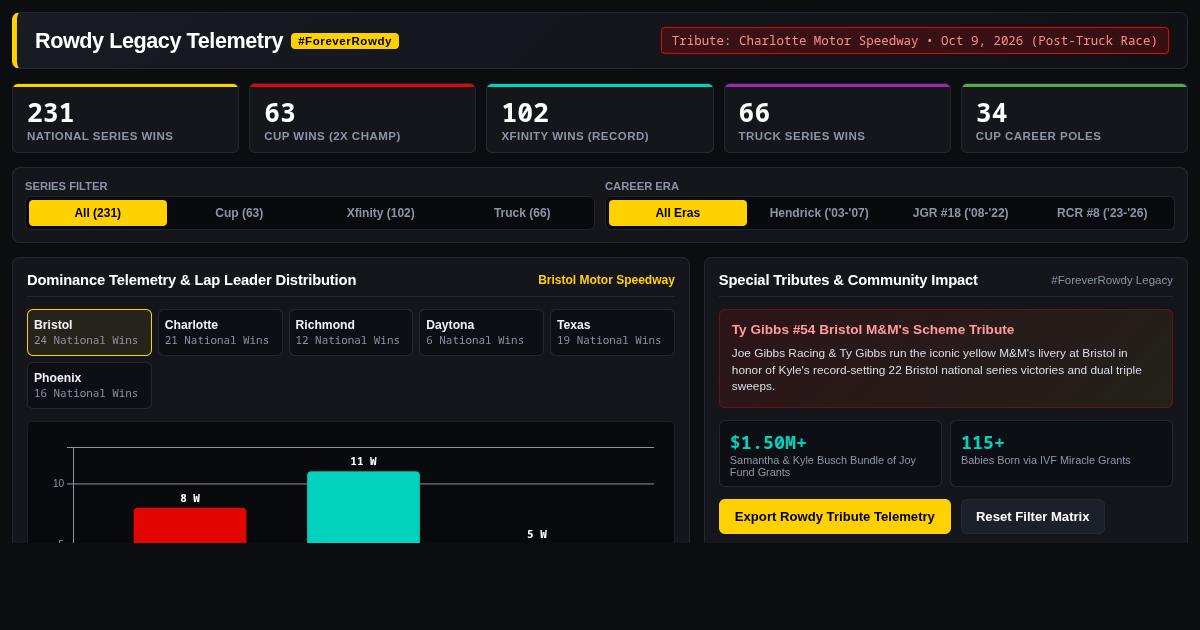1200x630 pixels.
Task: Filter by Xfinity (102) series
Action: point(380,213)
